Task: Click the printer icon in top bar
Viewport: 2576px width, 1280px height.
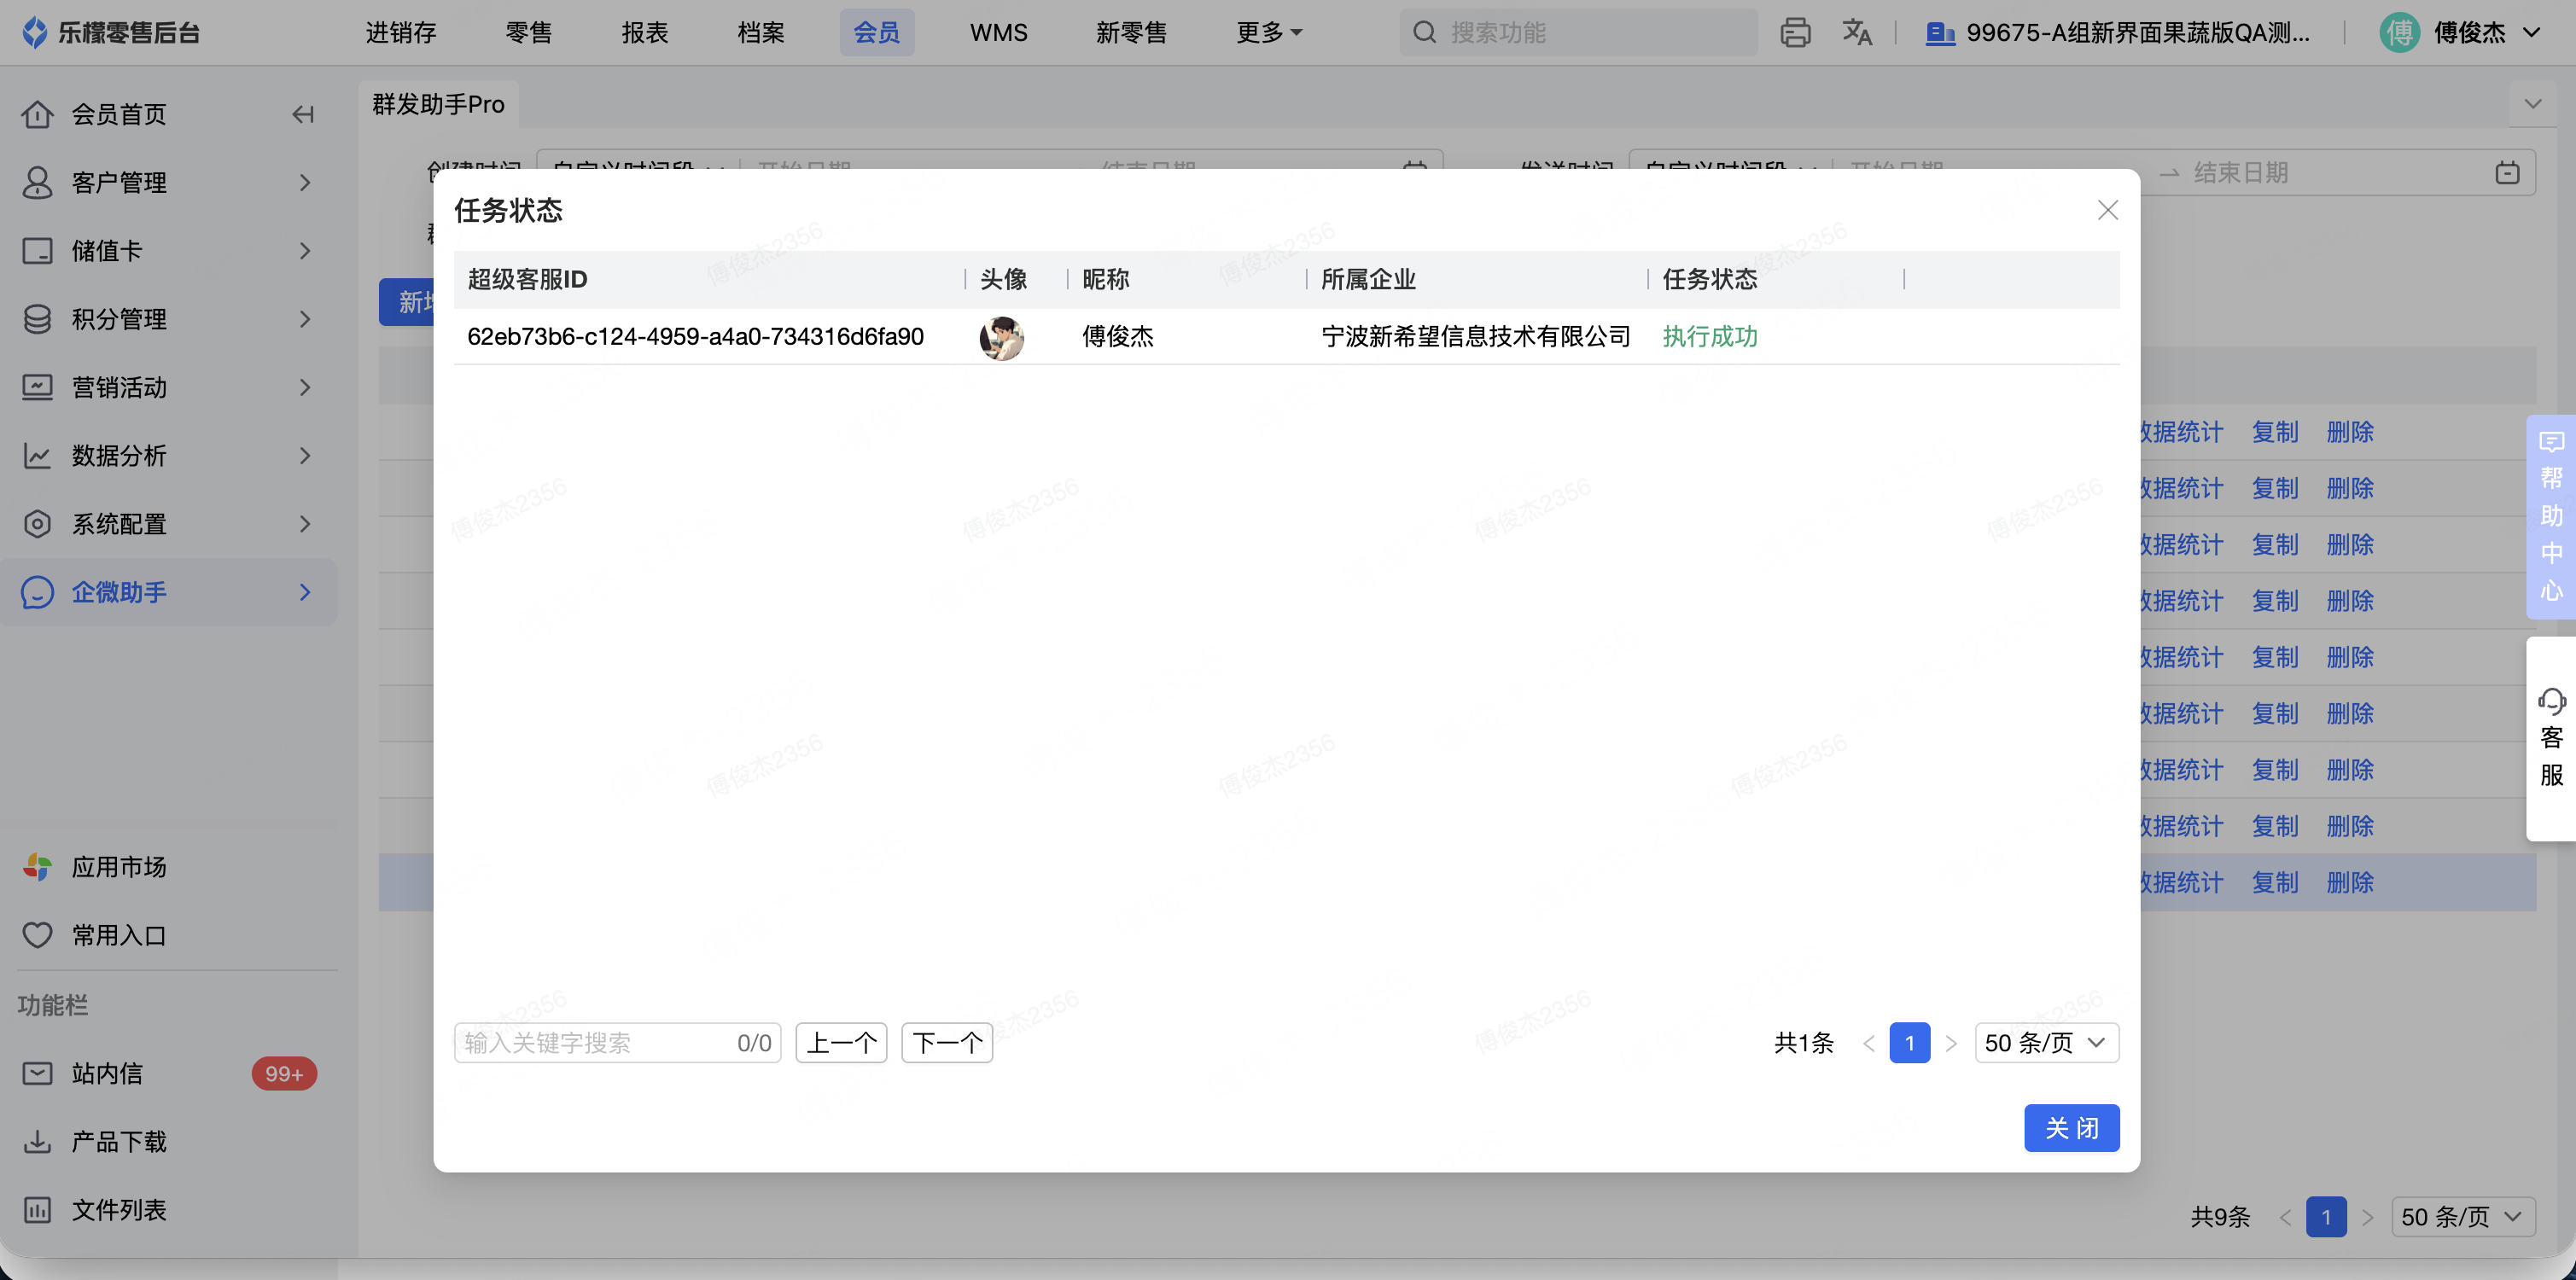Action: pyautogui.click(x=1794, y=33)
